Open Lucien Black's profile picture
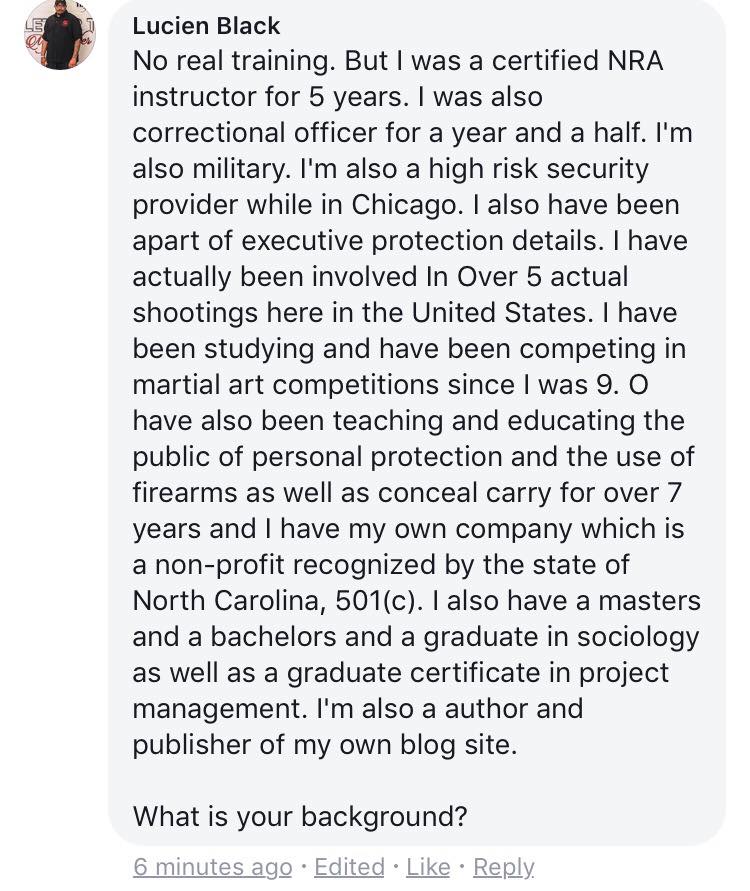Viewport: 750px width, 891px height. point(60,35)
